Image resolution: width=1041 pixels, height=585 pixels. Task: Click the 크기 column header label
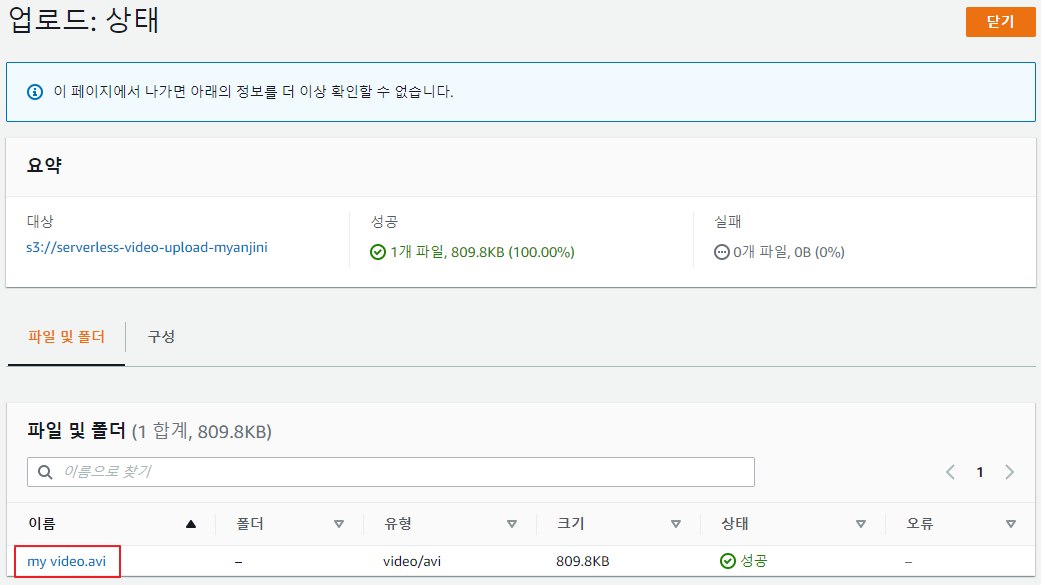tap(570, 524)
